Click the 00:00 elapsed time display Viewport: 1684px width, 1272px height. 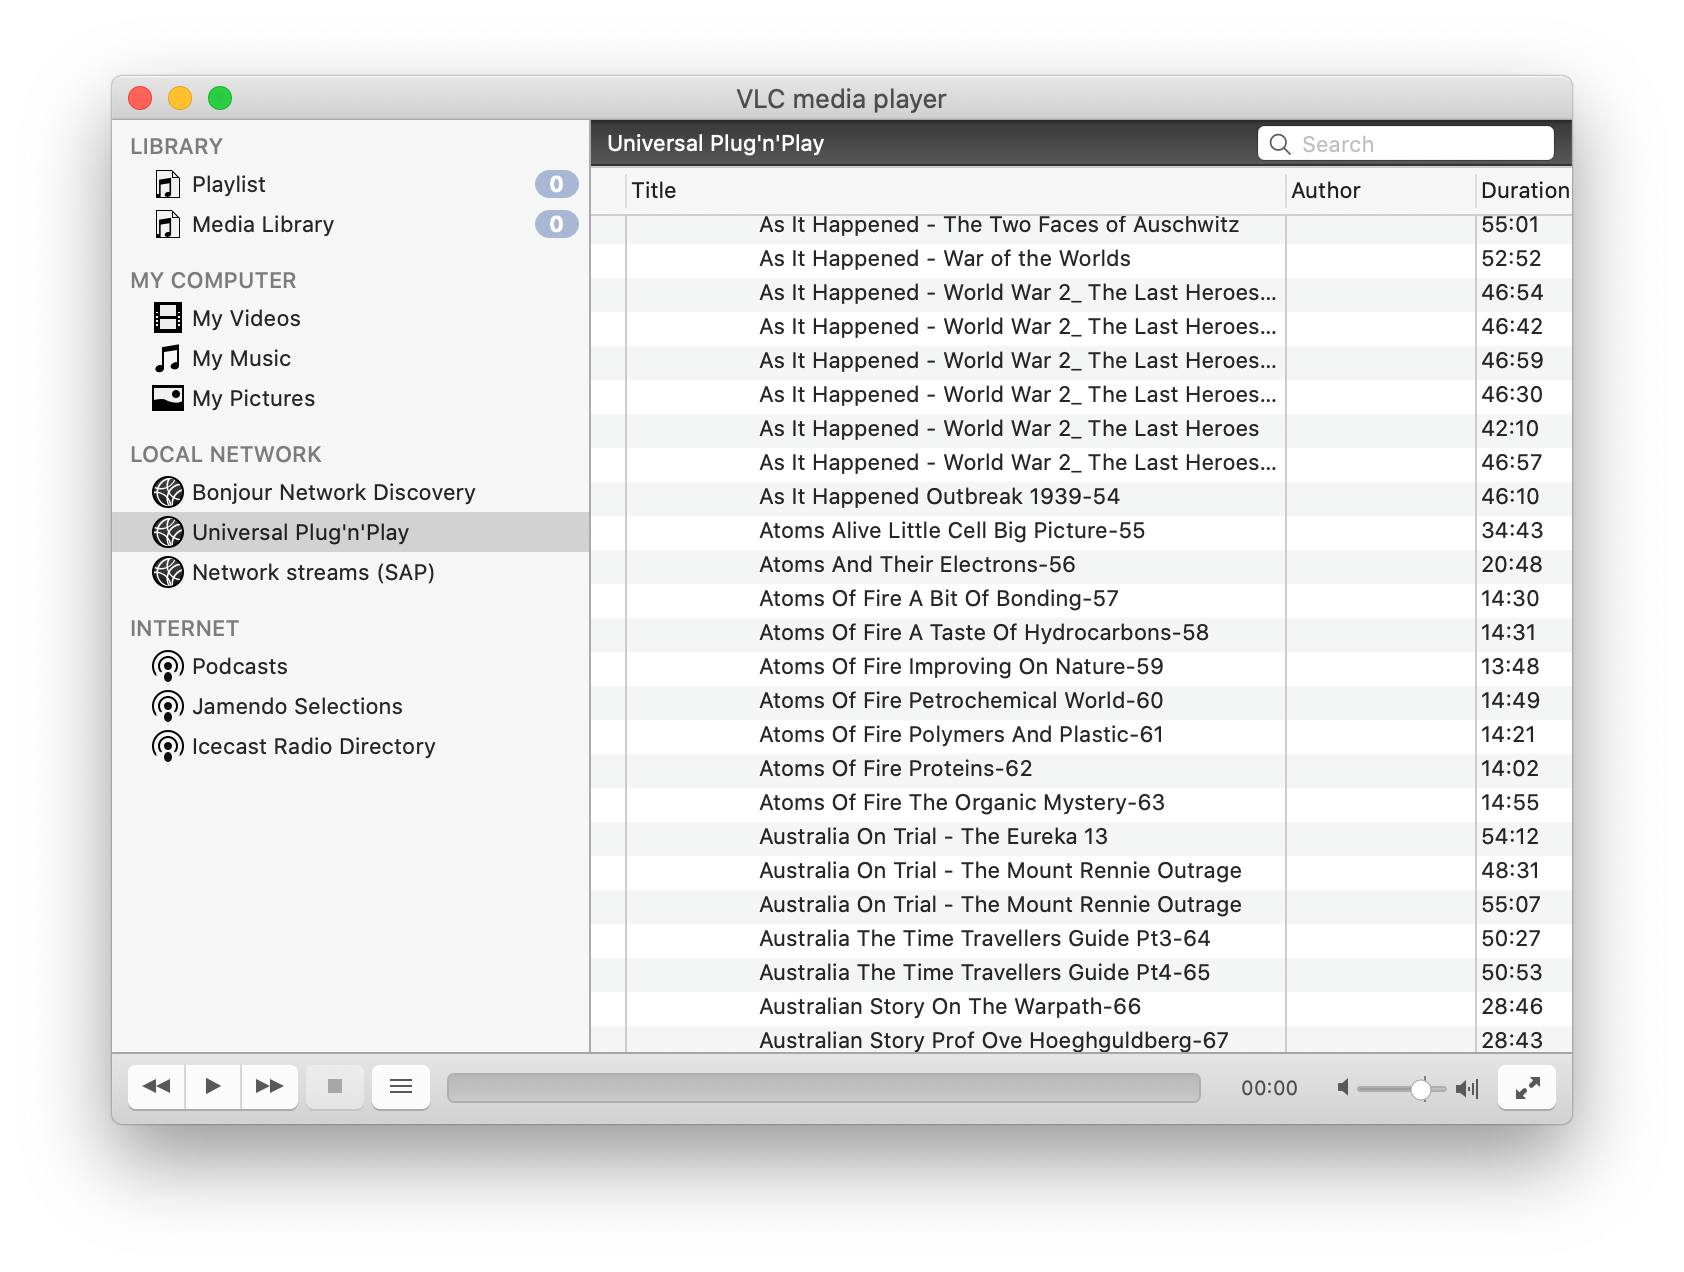(1269, 1088)
